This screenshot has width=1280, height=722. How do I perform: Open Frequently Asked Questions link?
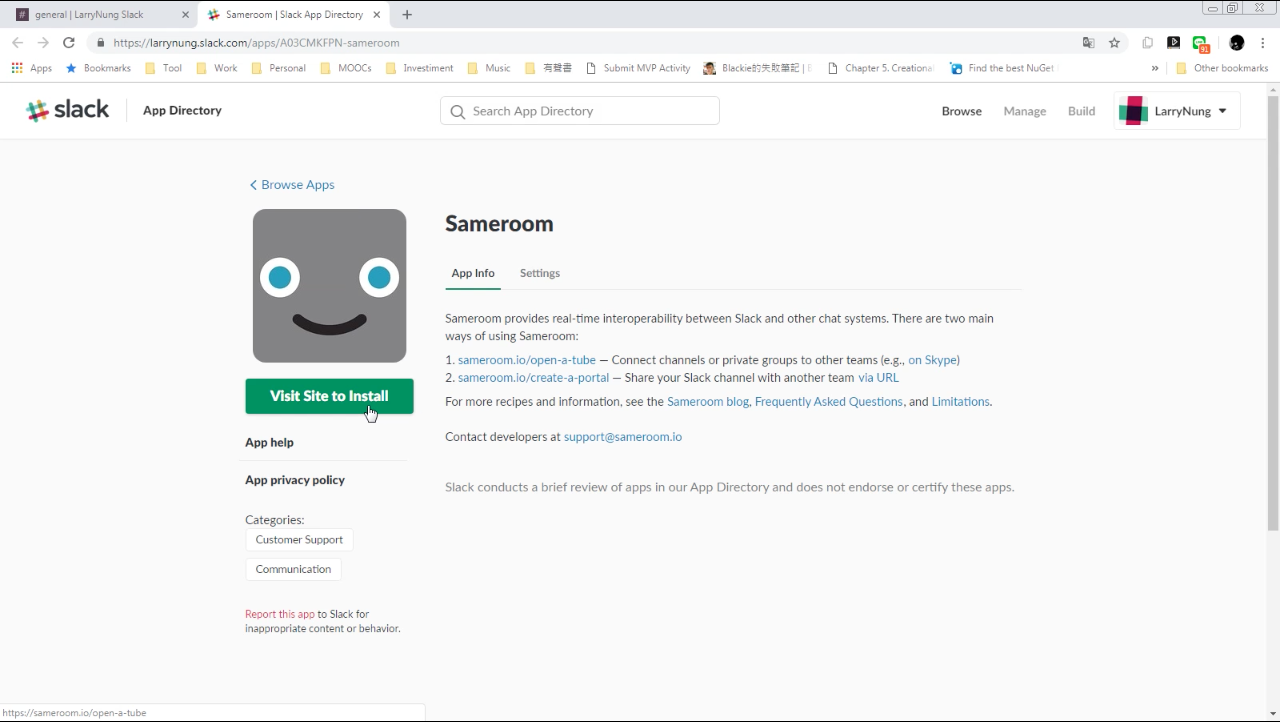pyautogui.click(x=829, y=402)
